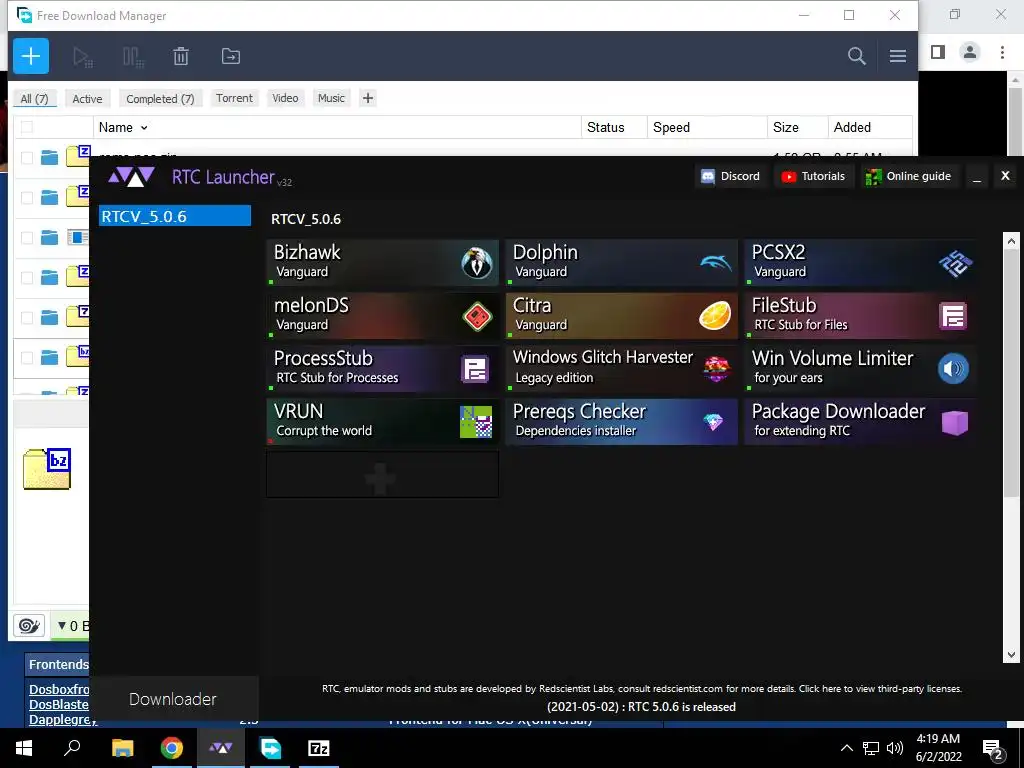The height and width of the screenshot is (768, 1024).
Task: Click the empty plus add tile
Action: pos(382,475)
